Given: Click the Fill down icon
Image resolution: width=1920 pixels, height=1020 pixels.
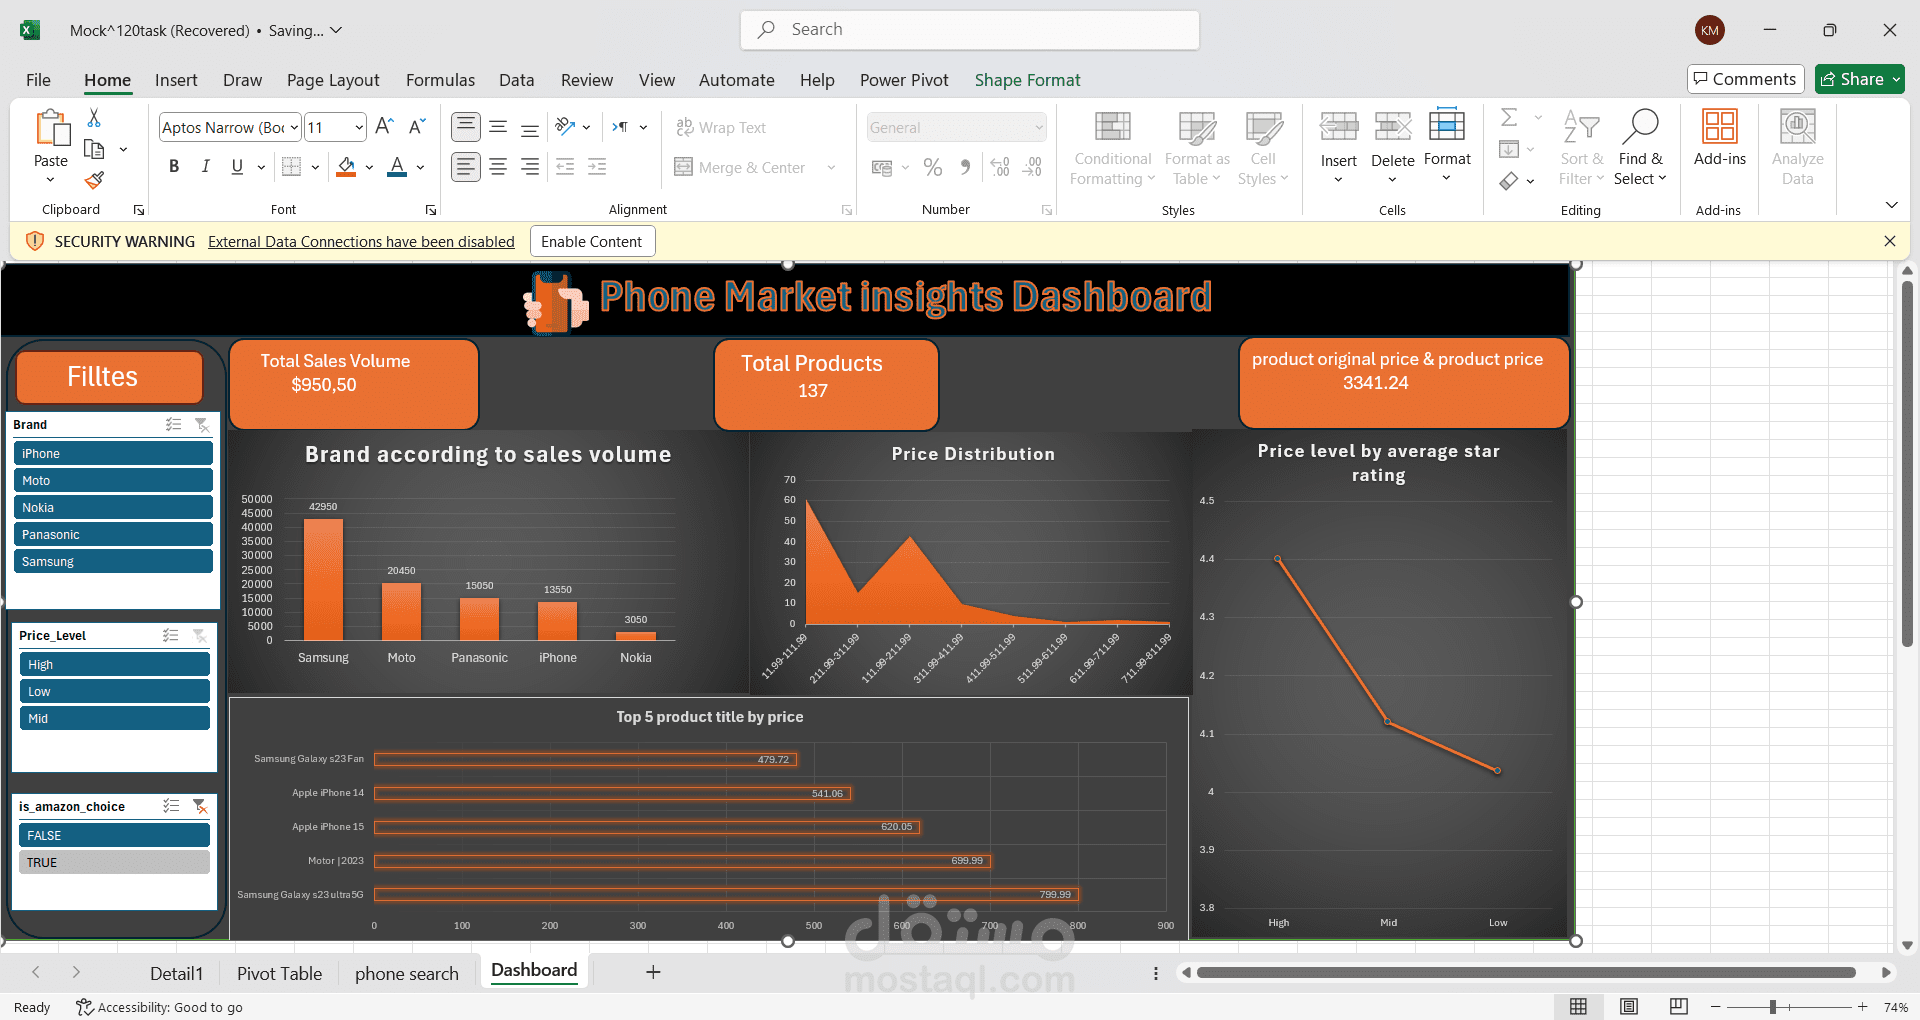Looking at the screenshot, I should click(1509, 149).
